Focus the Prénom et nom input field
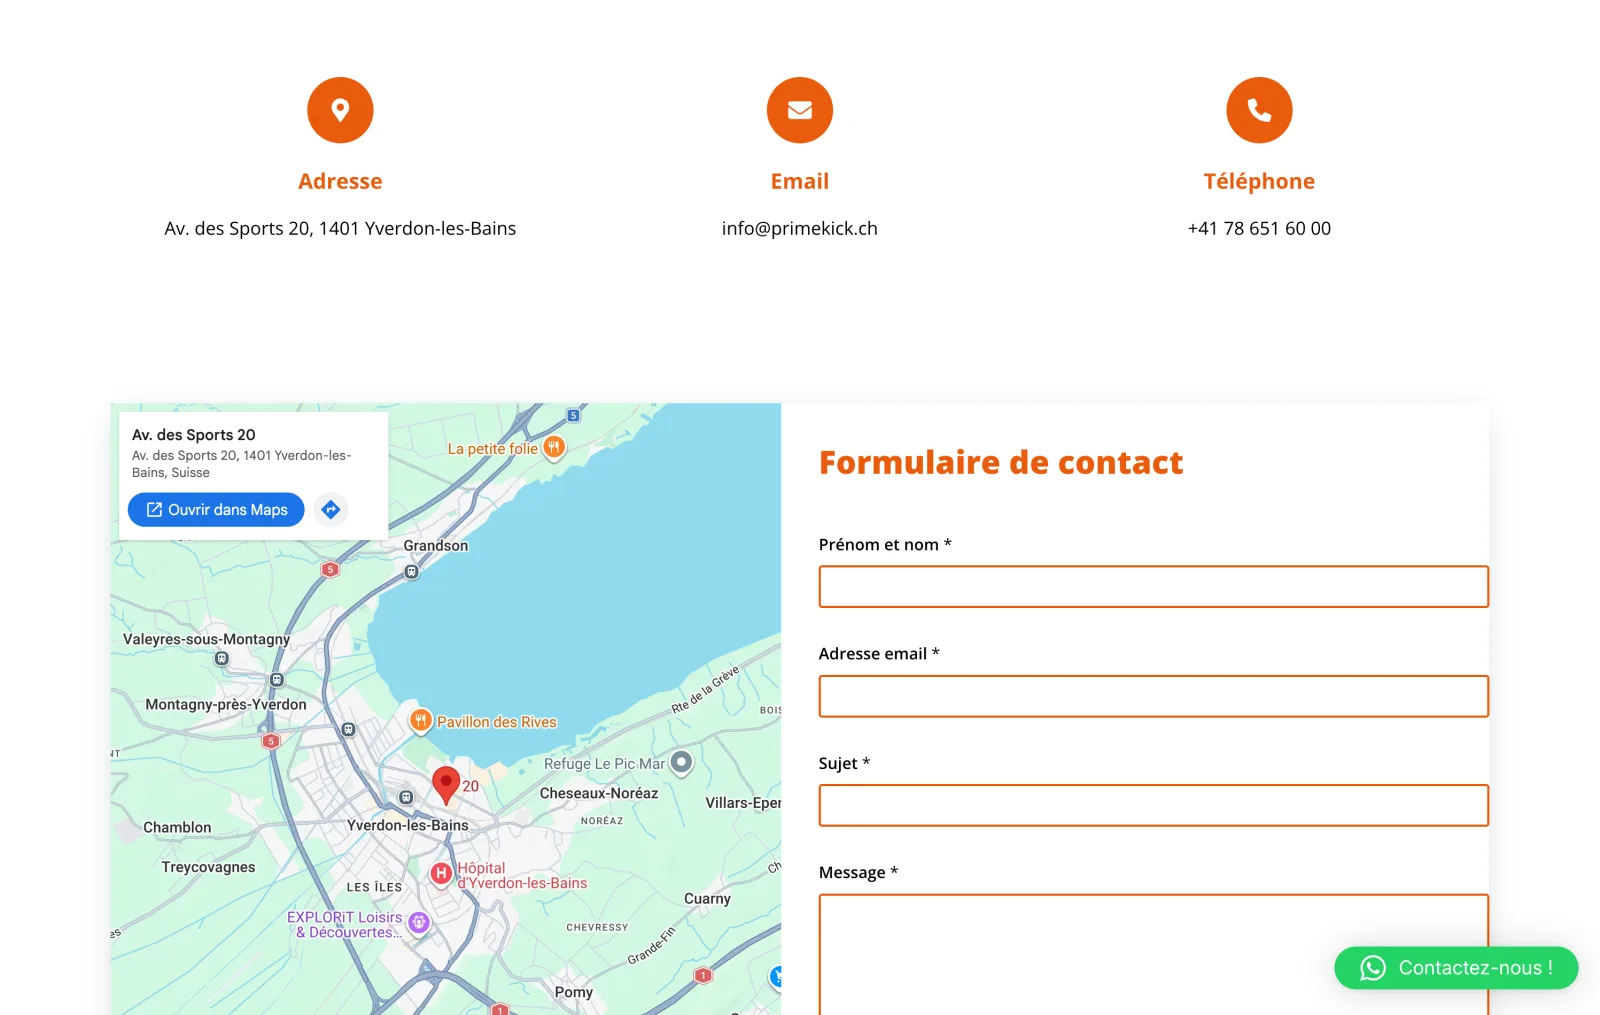 1154,587
